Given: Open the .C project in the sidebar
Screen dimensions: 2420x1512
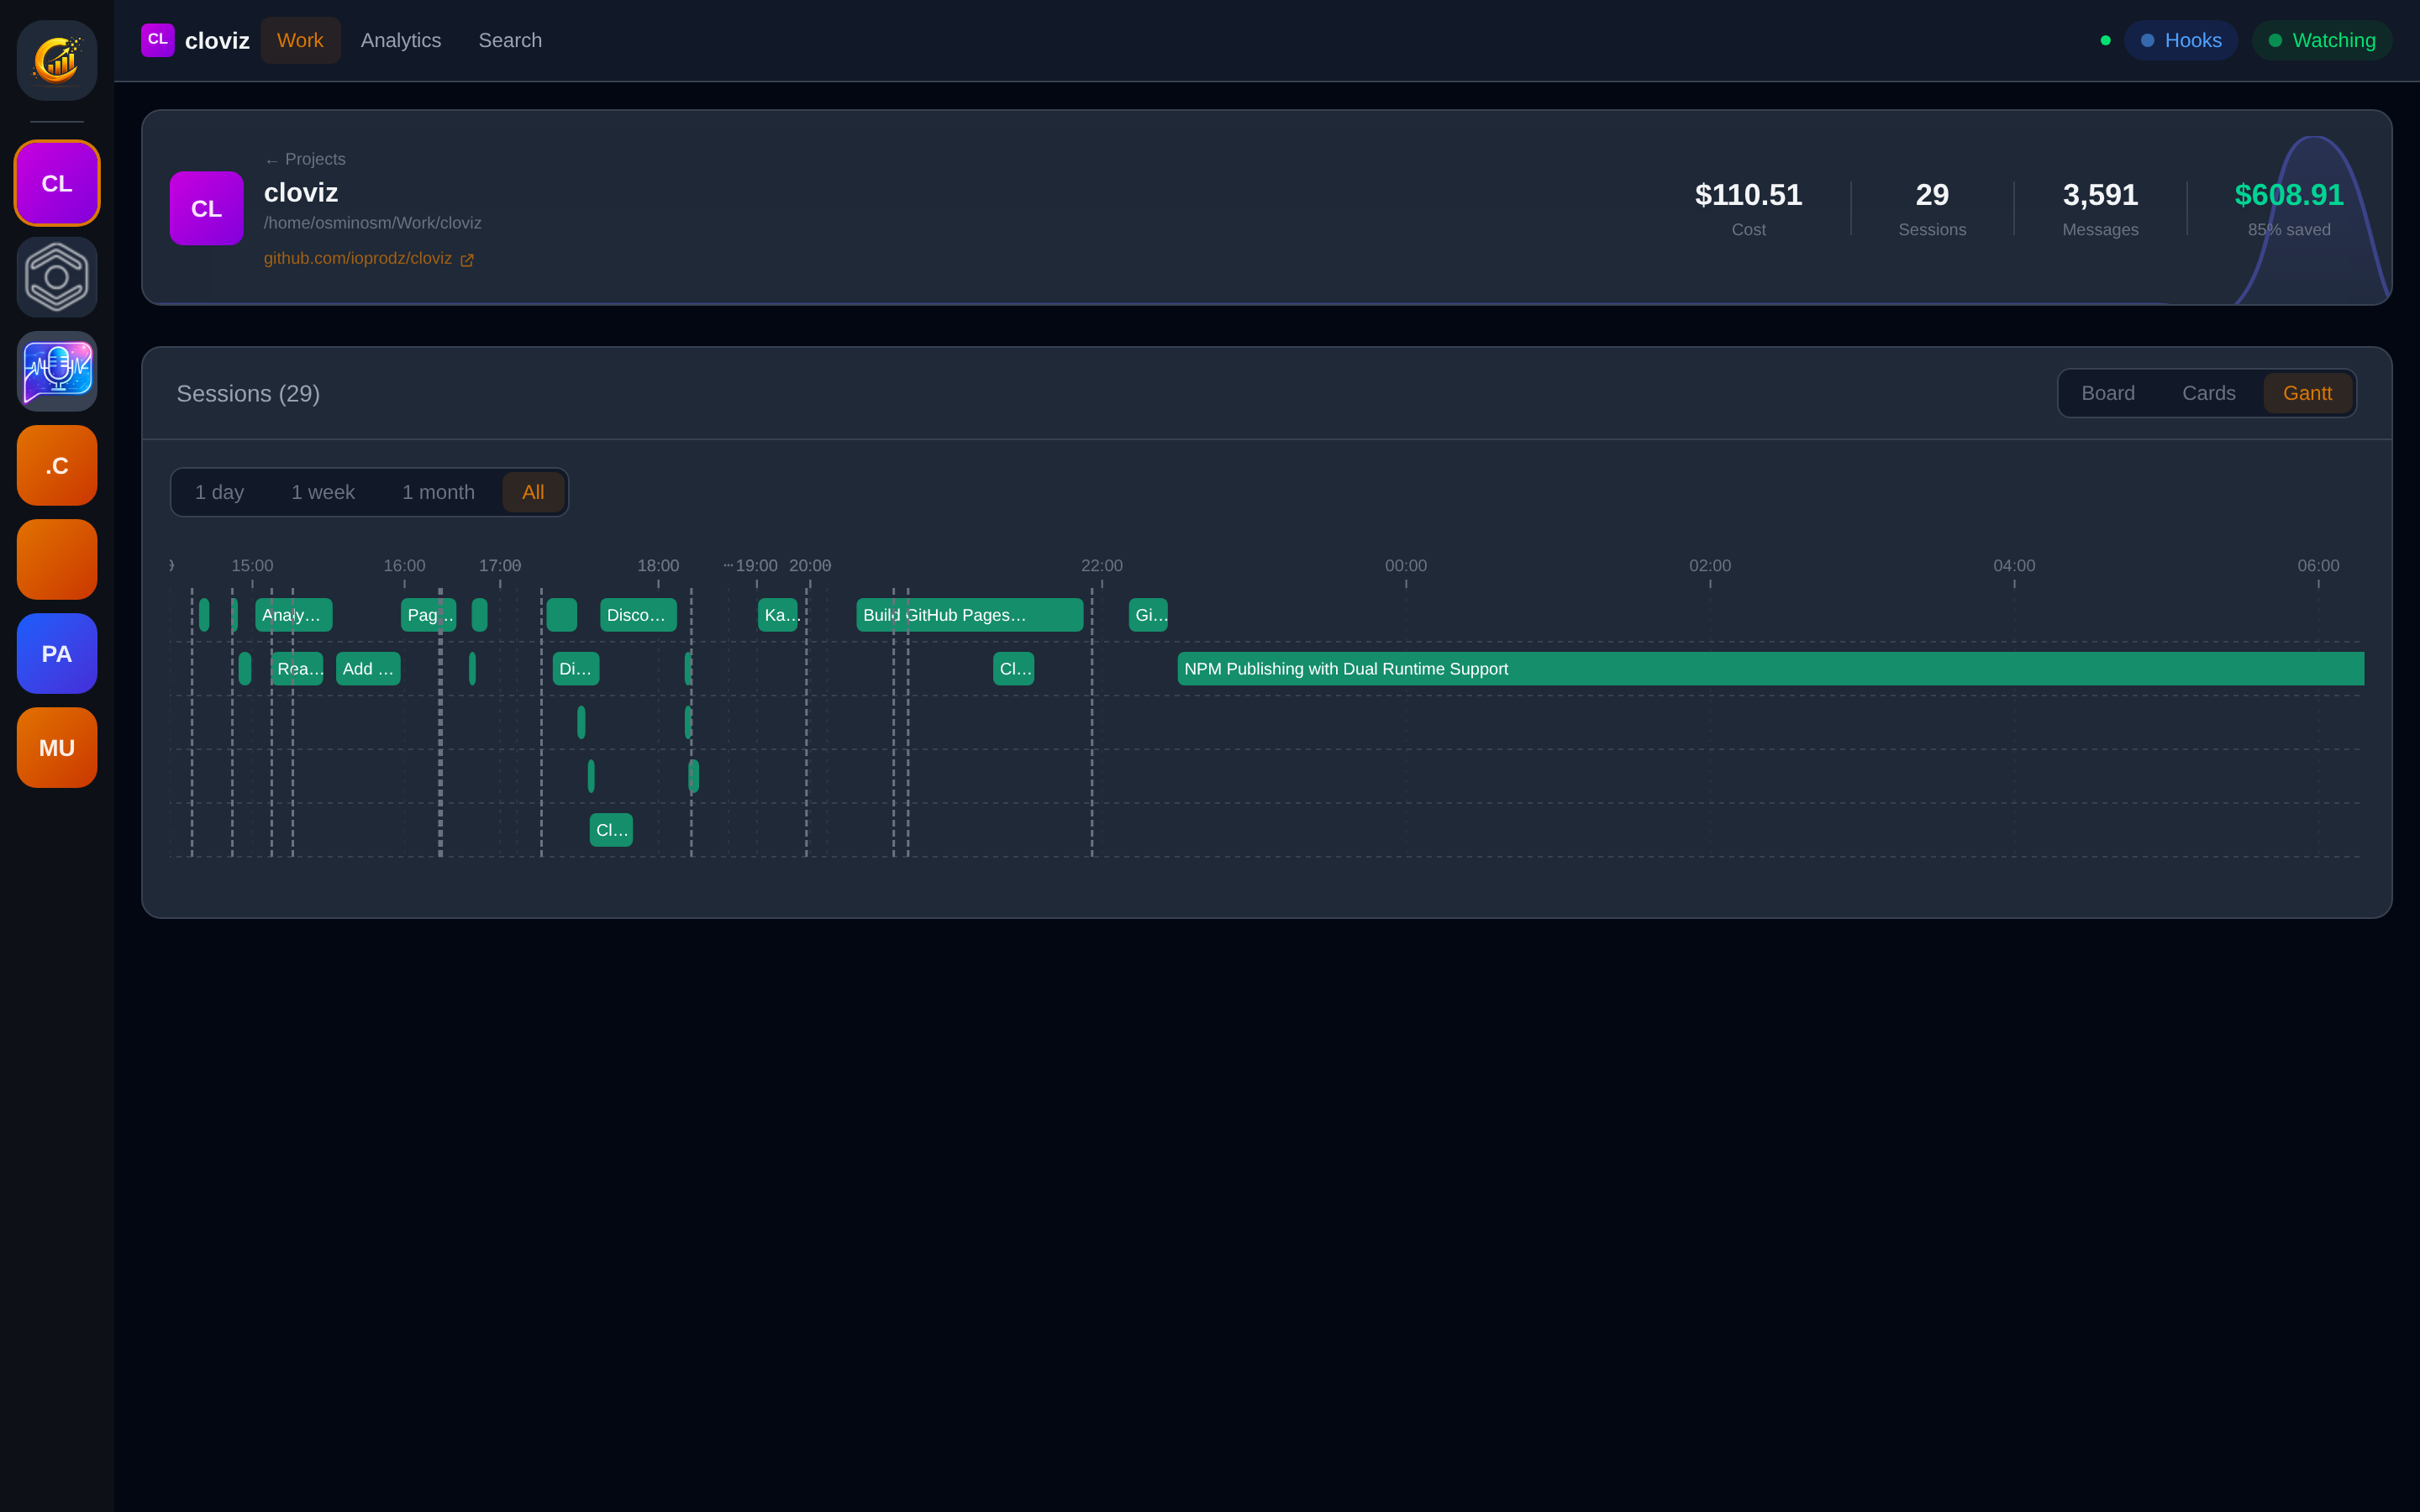Looking at the screenshot, I should point(57,465).
